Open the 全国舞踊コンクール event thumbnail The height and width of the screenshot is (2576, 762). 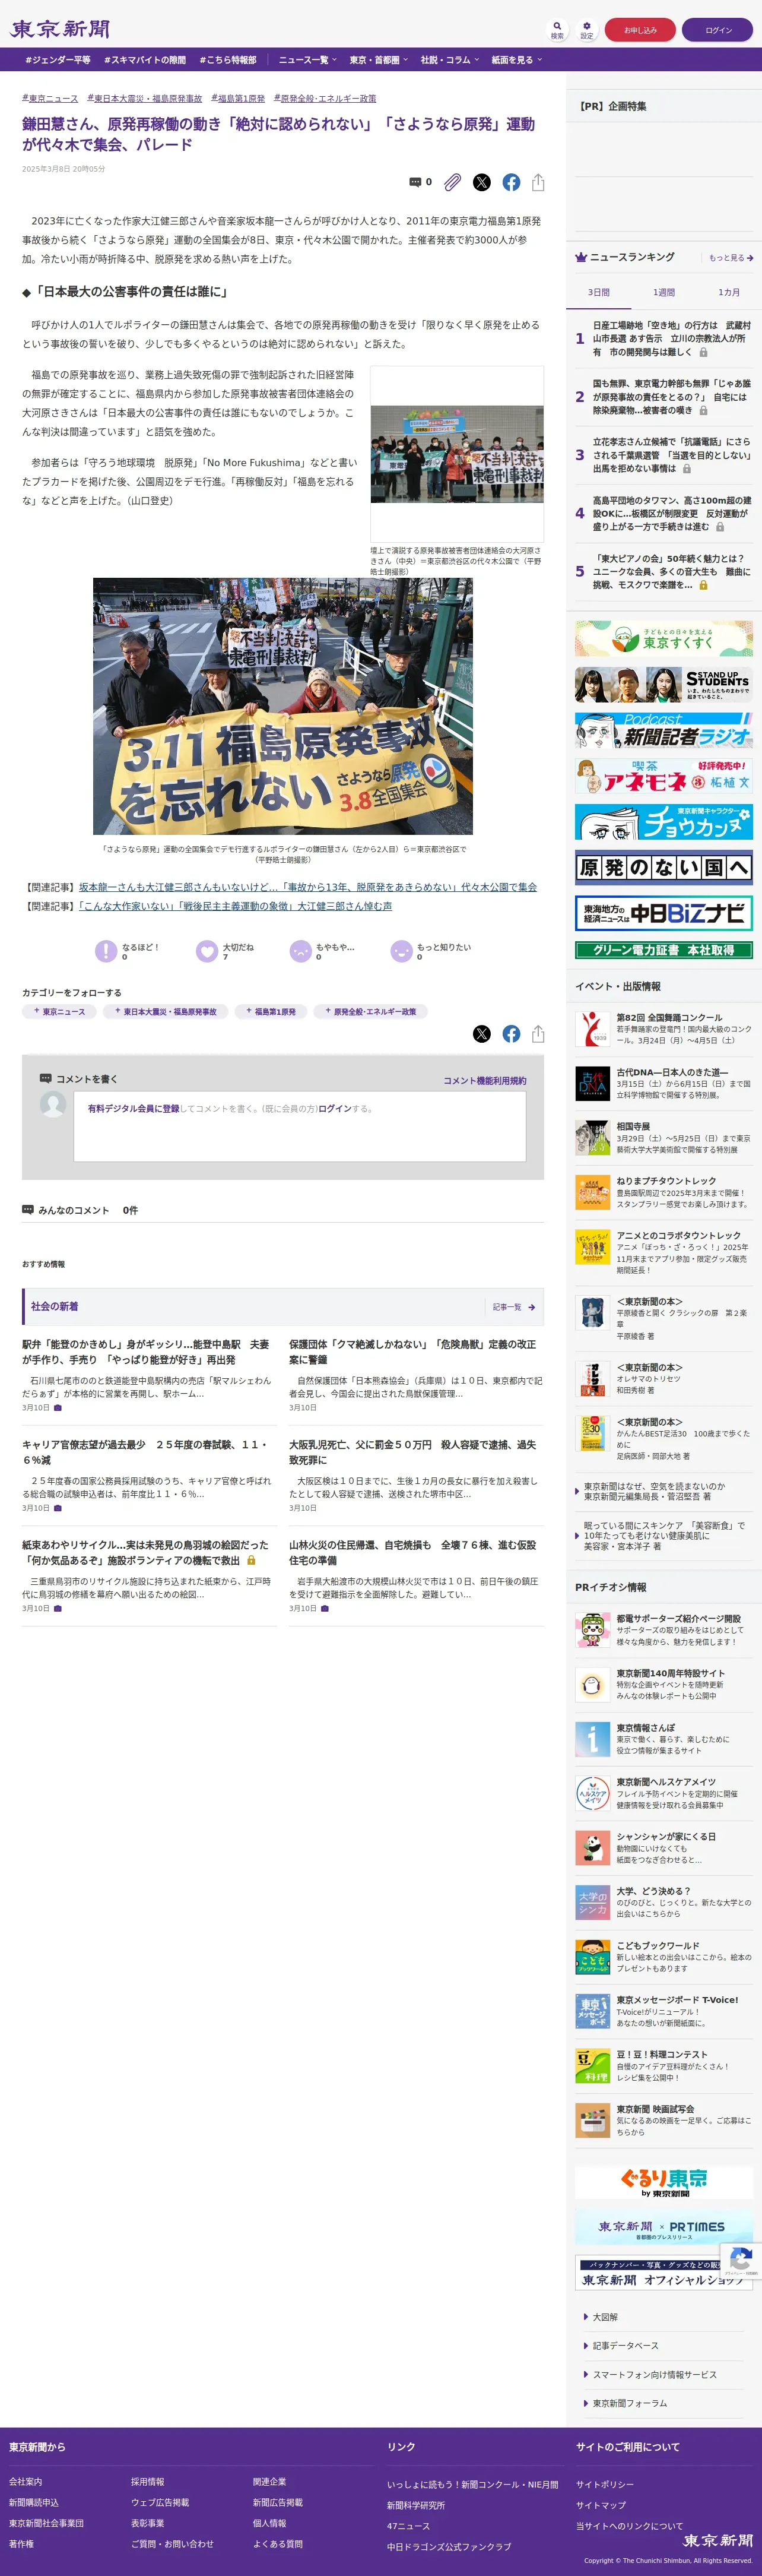pyautogui.click(x=592, y=1029)
